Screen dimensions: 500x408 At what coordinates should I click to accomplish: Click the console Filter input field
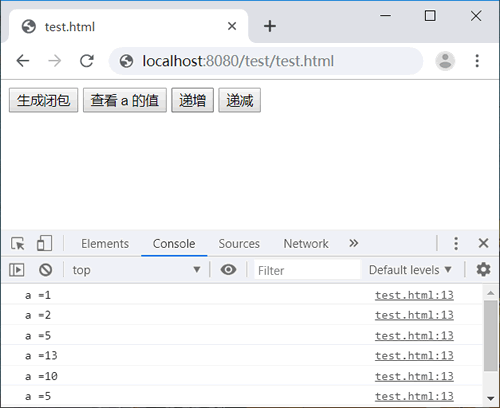[307, 270]
